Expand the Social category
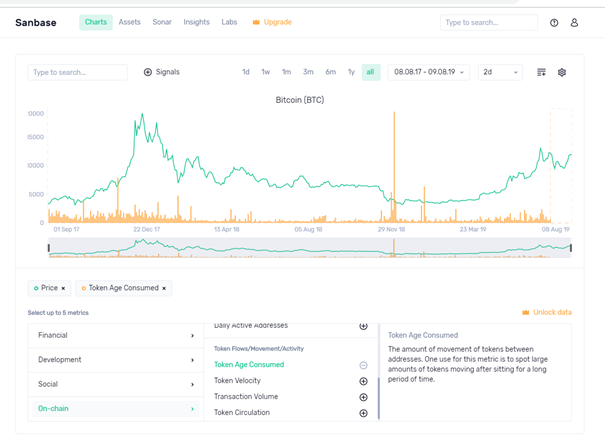The height and width of the screenshot is (441, 605). point(116,384)
